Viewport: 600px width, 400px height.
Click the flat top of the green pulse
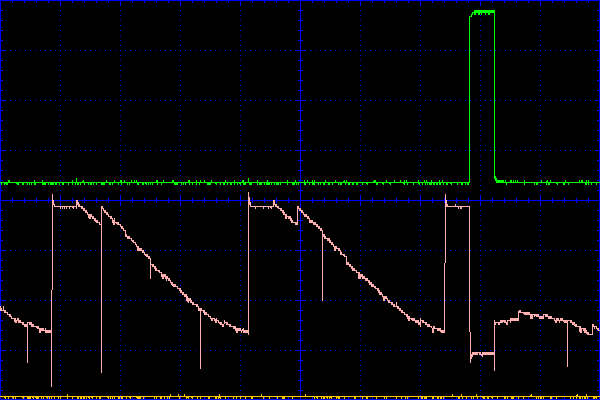[482, 11]
